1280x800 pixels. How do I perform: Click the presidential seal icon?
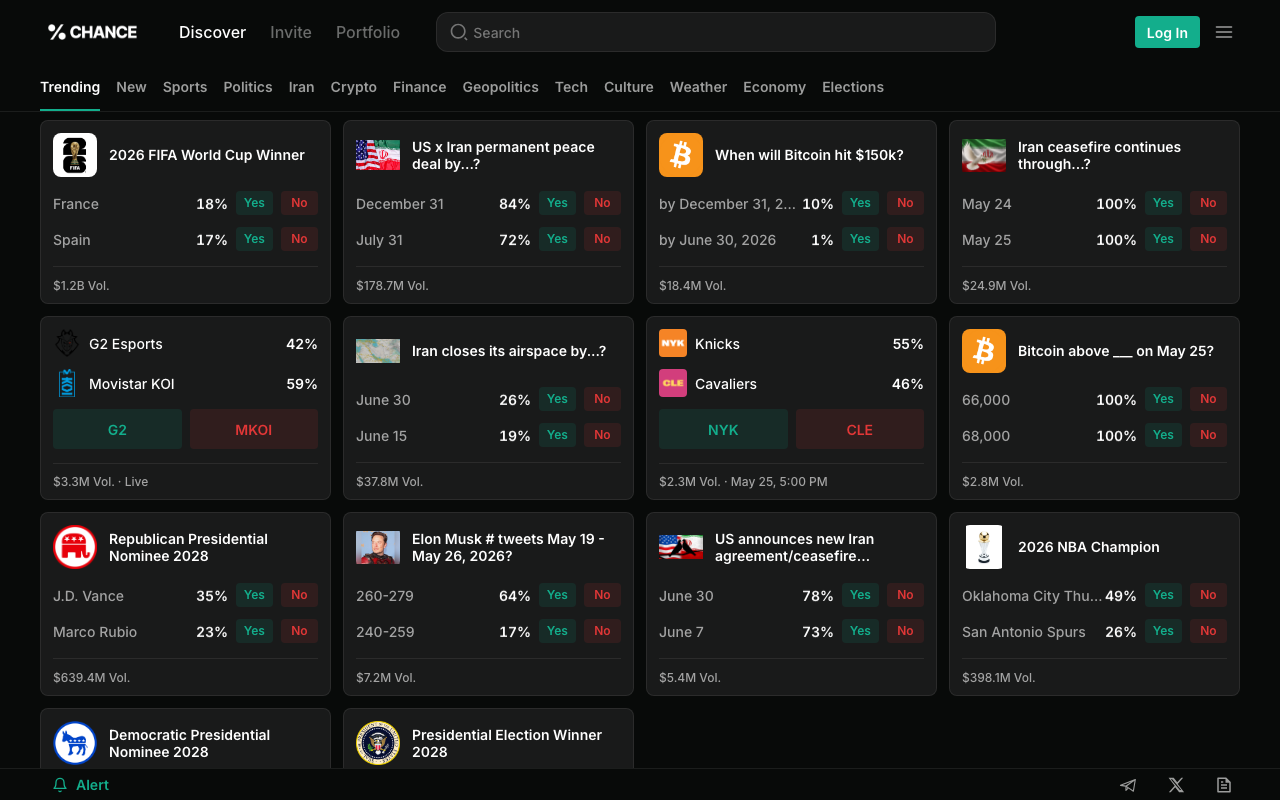tap(378, 743)
